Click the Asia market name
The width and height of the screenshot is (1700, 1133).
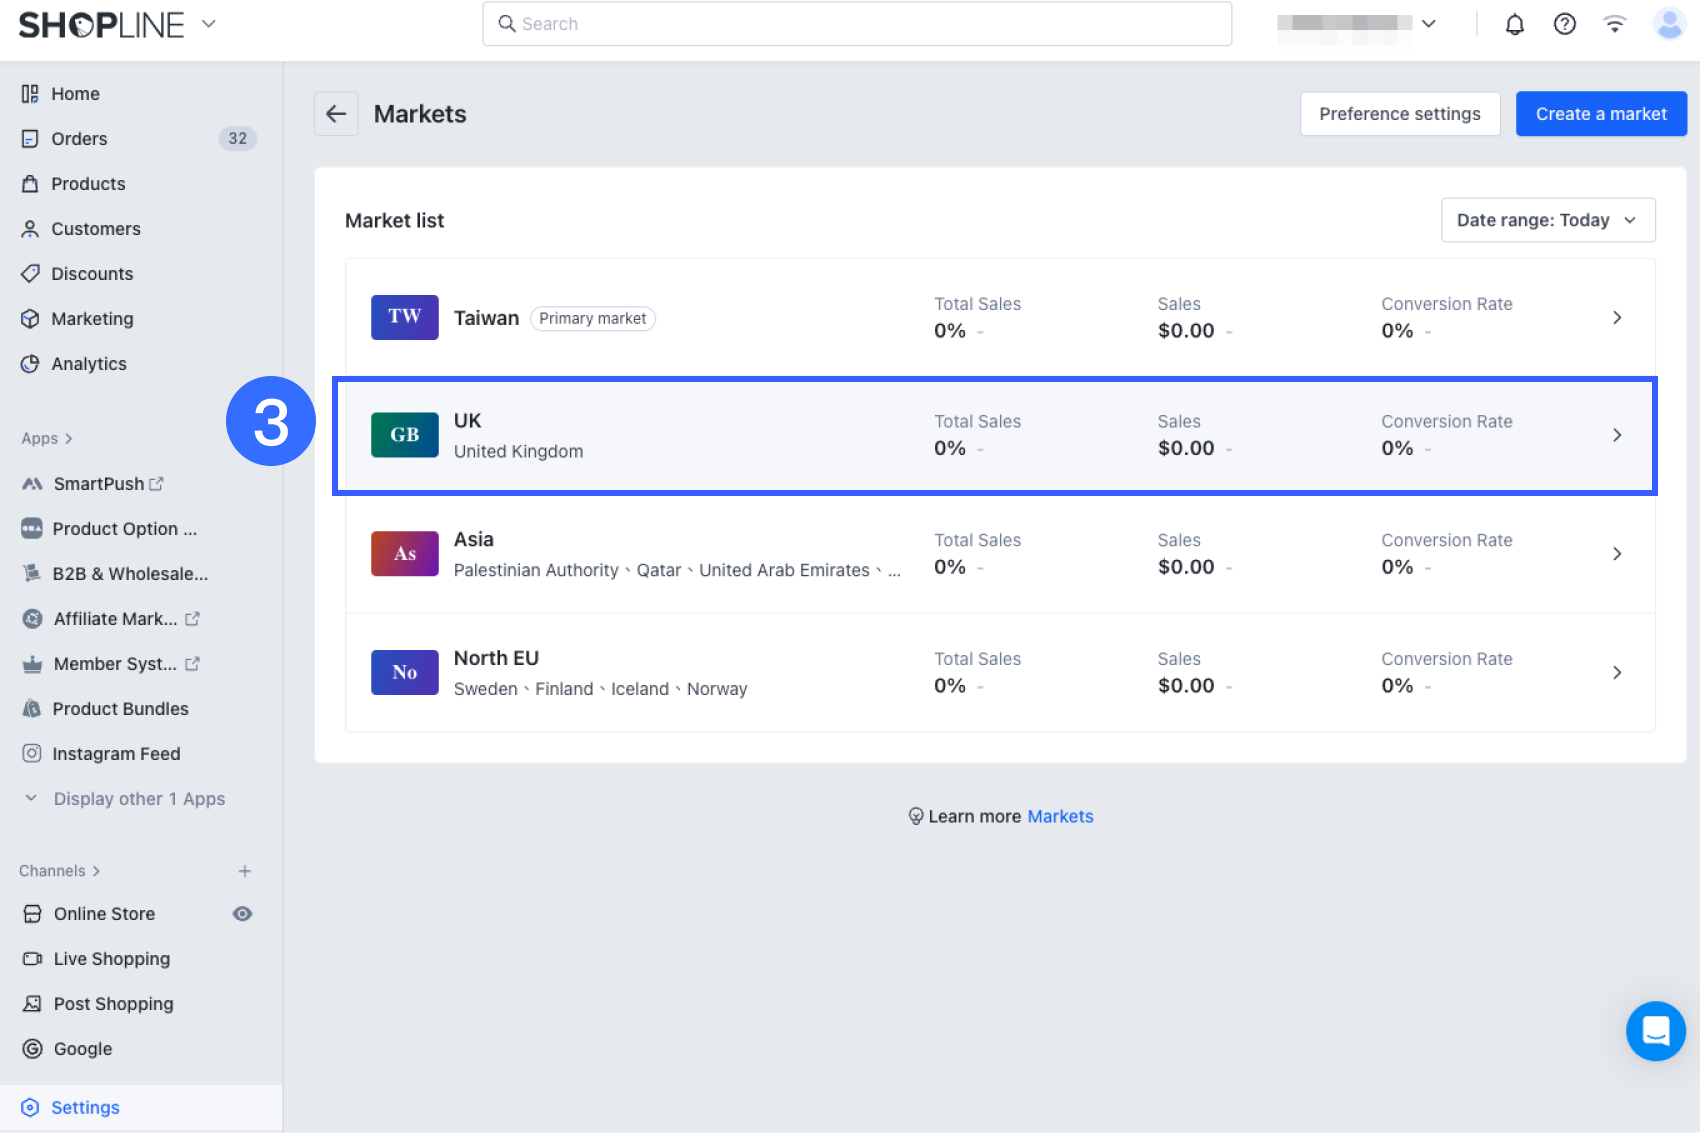(x=474, y=540)
